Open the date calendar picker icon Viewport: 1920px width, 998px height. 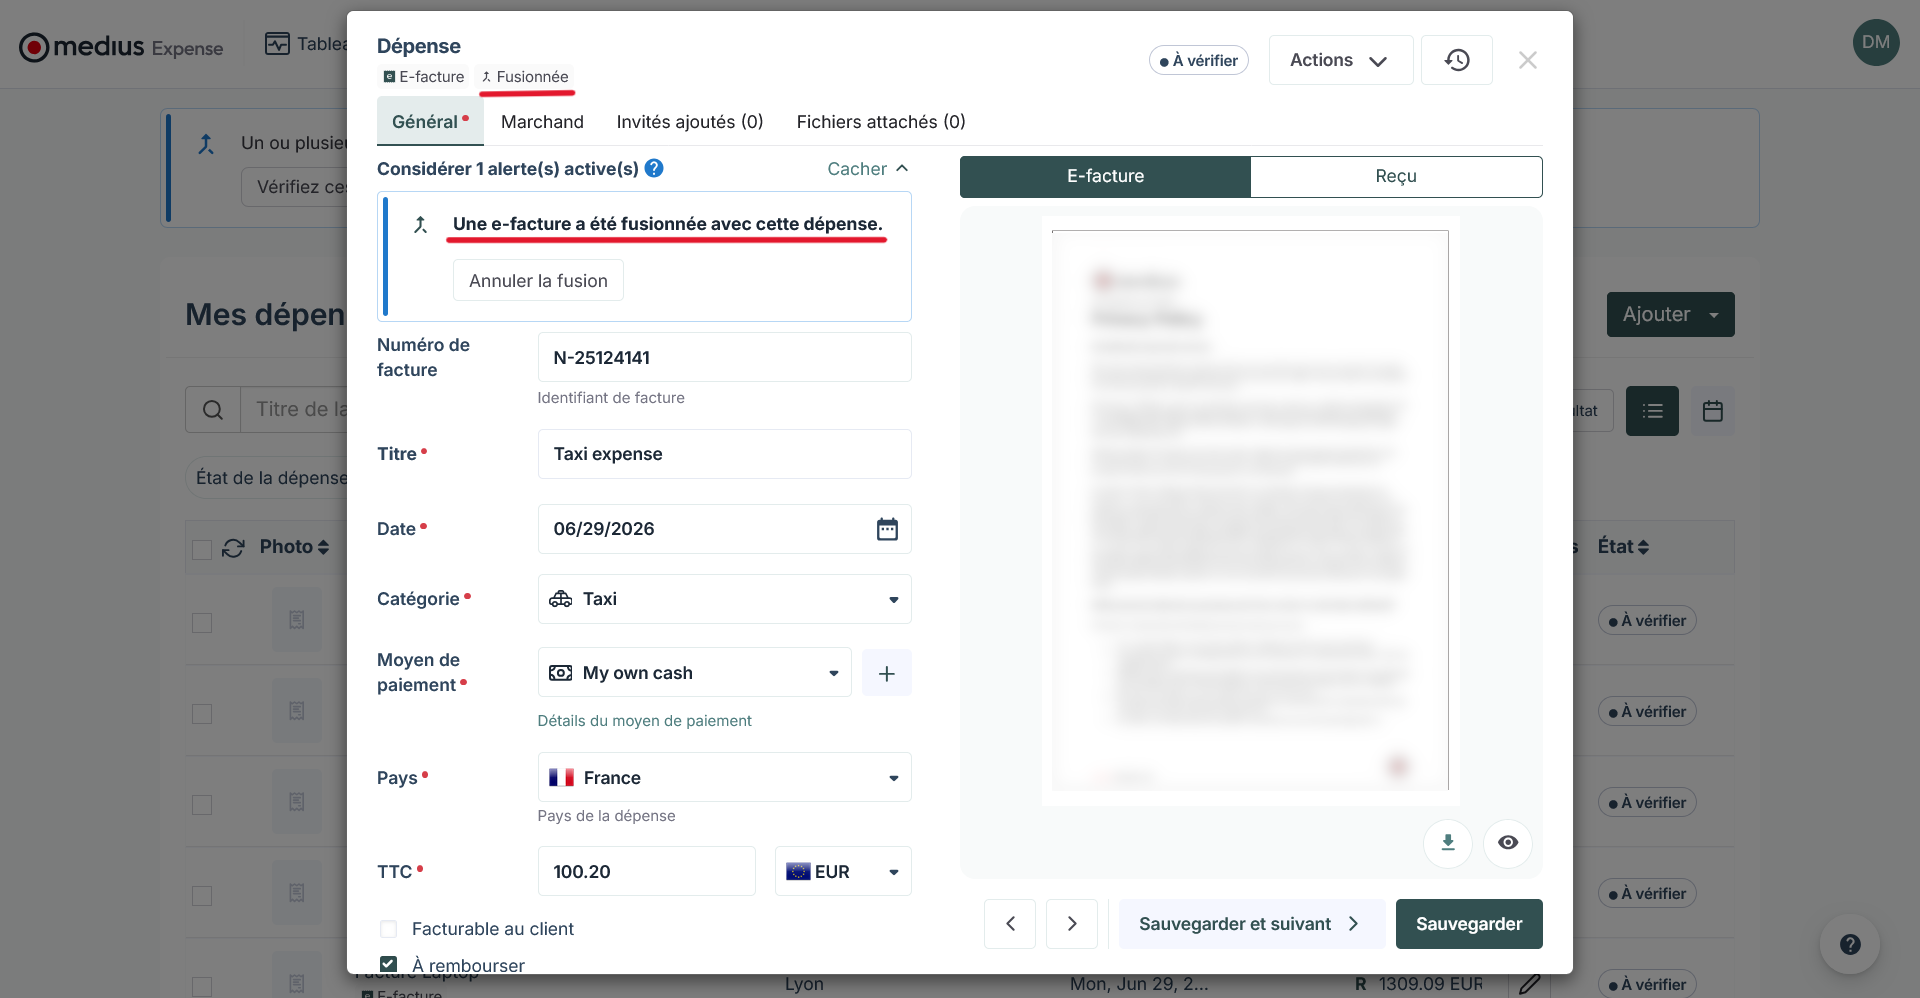coord(887,529)
